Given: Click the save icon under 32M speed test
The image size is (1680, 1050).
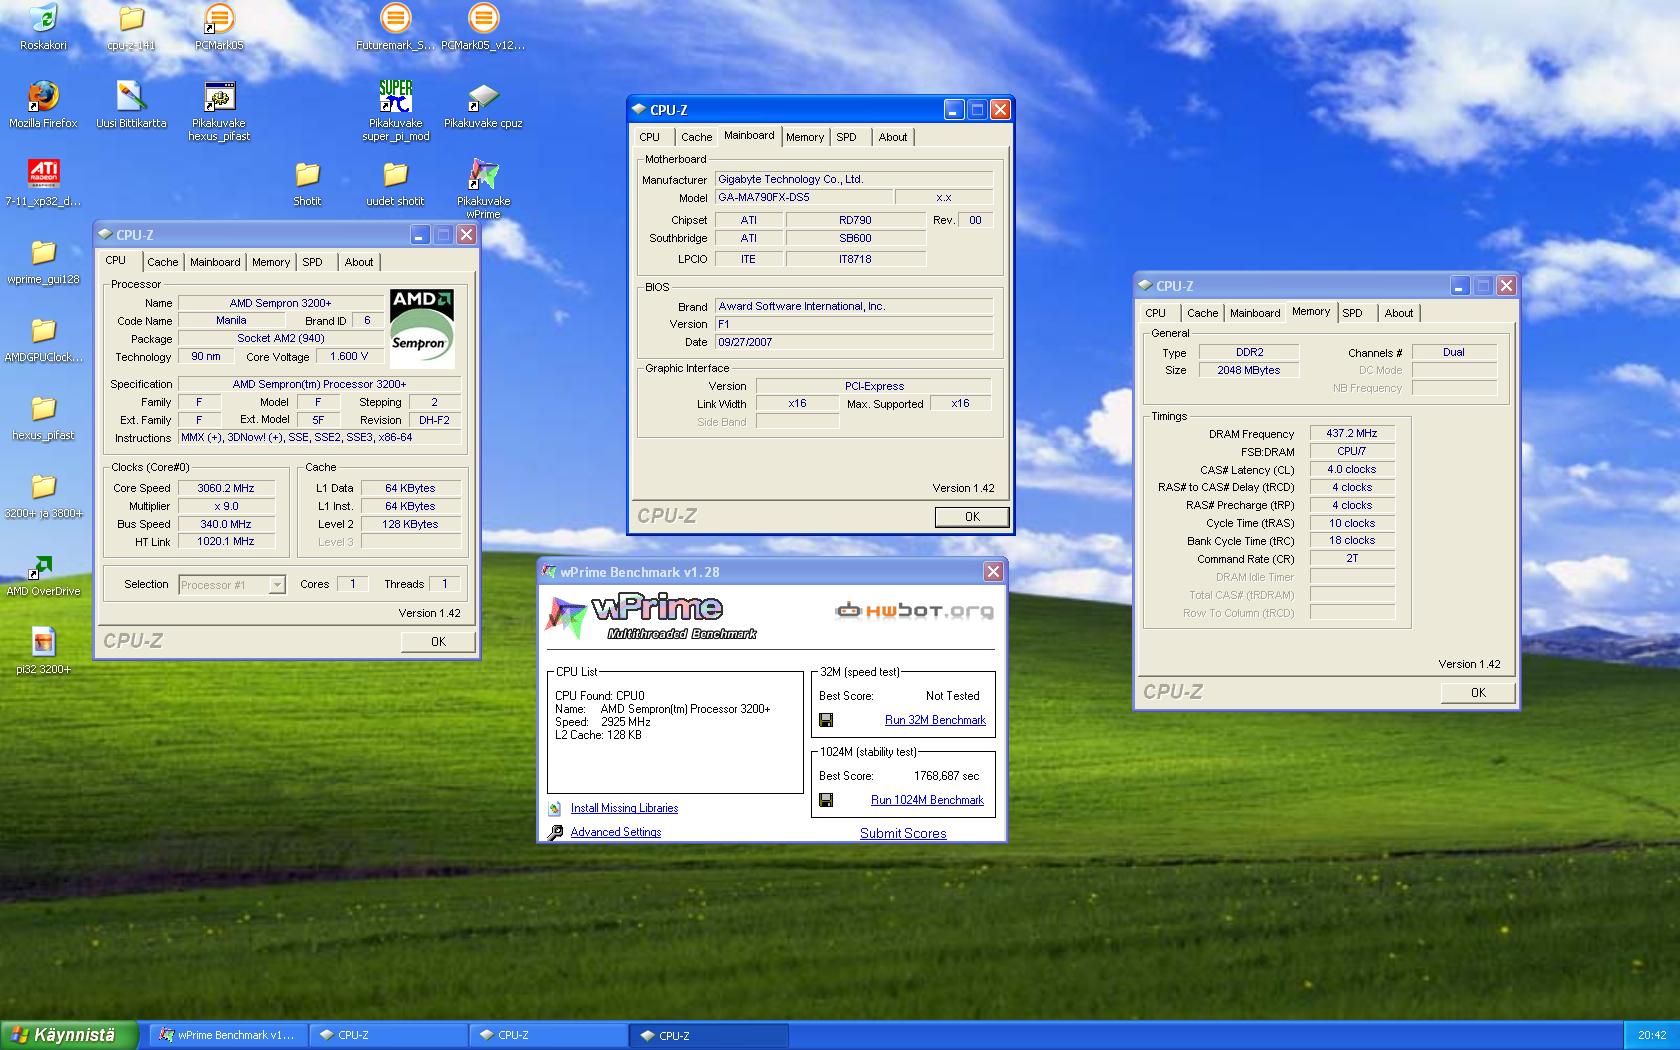Looking at the screenshot, I should tap(826, 720).
